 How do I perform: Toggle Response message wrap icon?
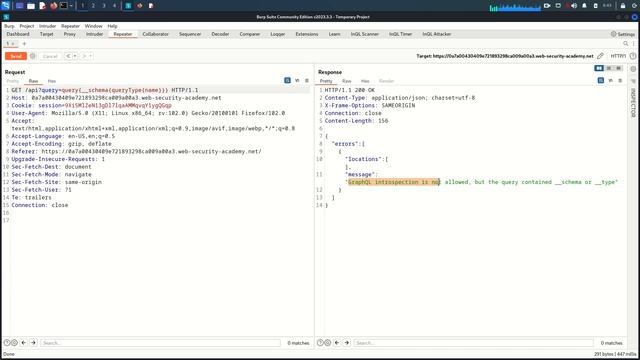(x=601, y=81)
